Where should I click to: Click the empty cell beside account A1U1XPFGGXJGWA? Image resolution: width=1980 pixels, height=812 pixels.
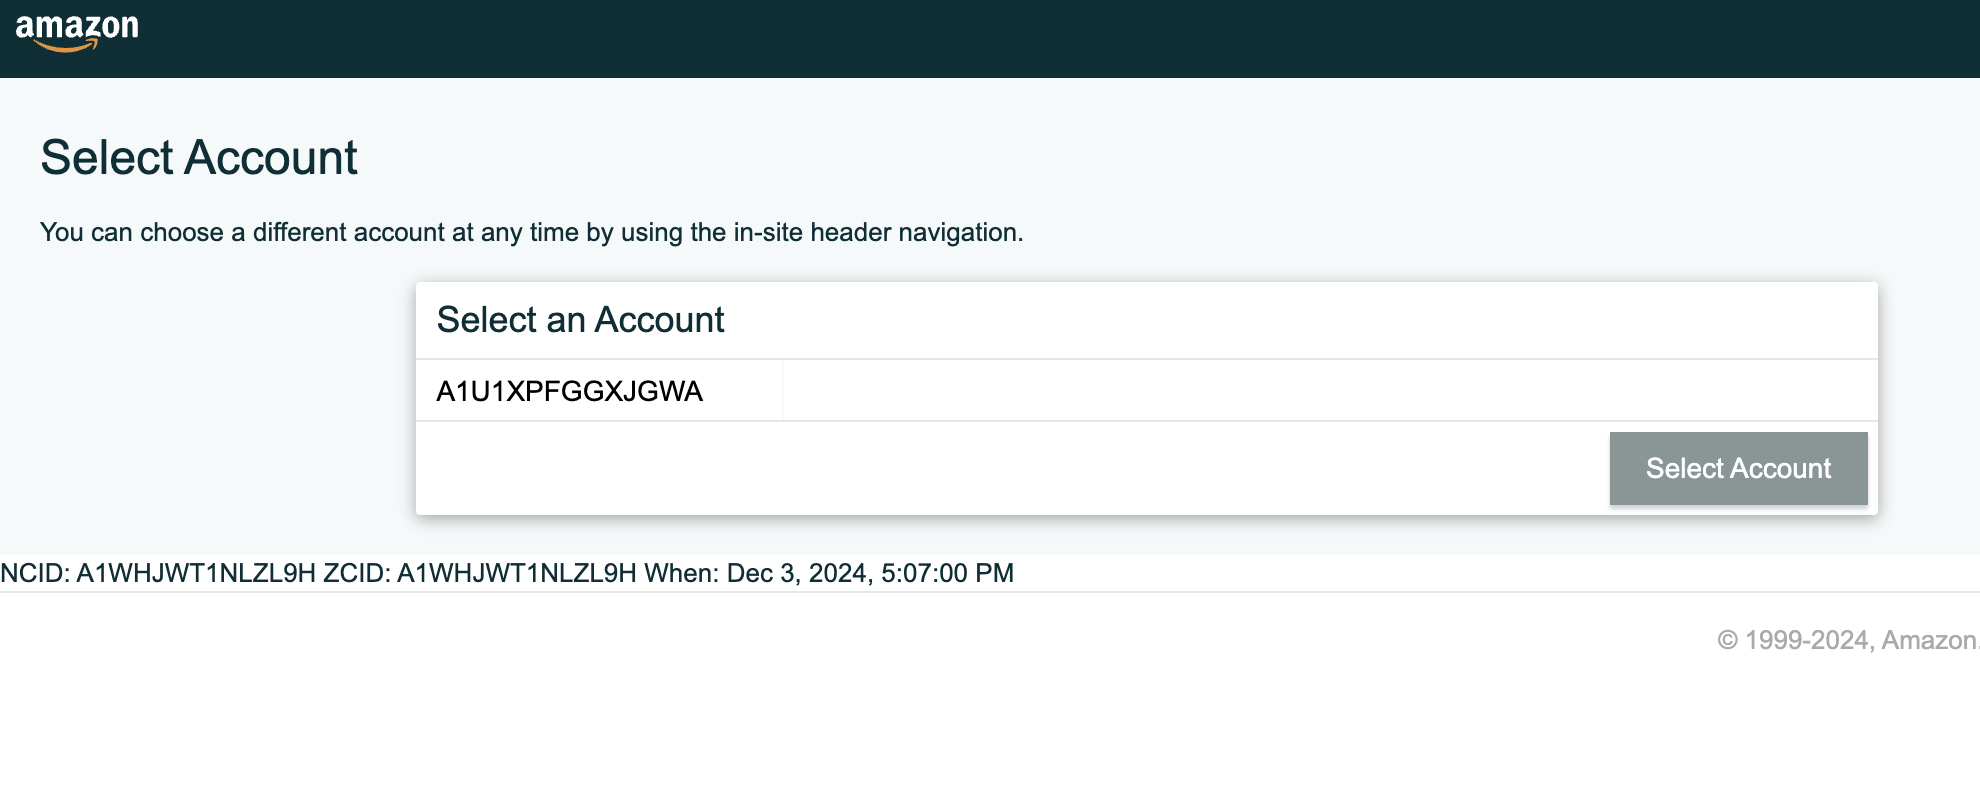click(1330, 391)
